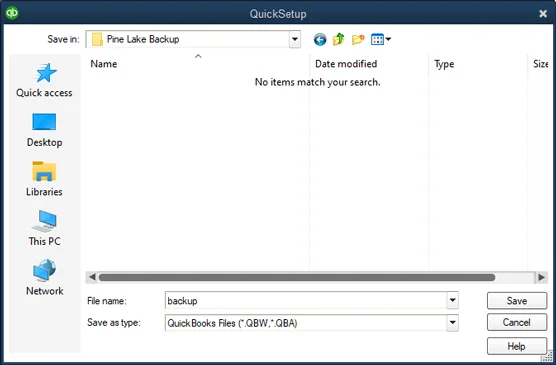The image size is (556, 365).
Task: Select This PC location
Action: [44, 228]
